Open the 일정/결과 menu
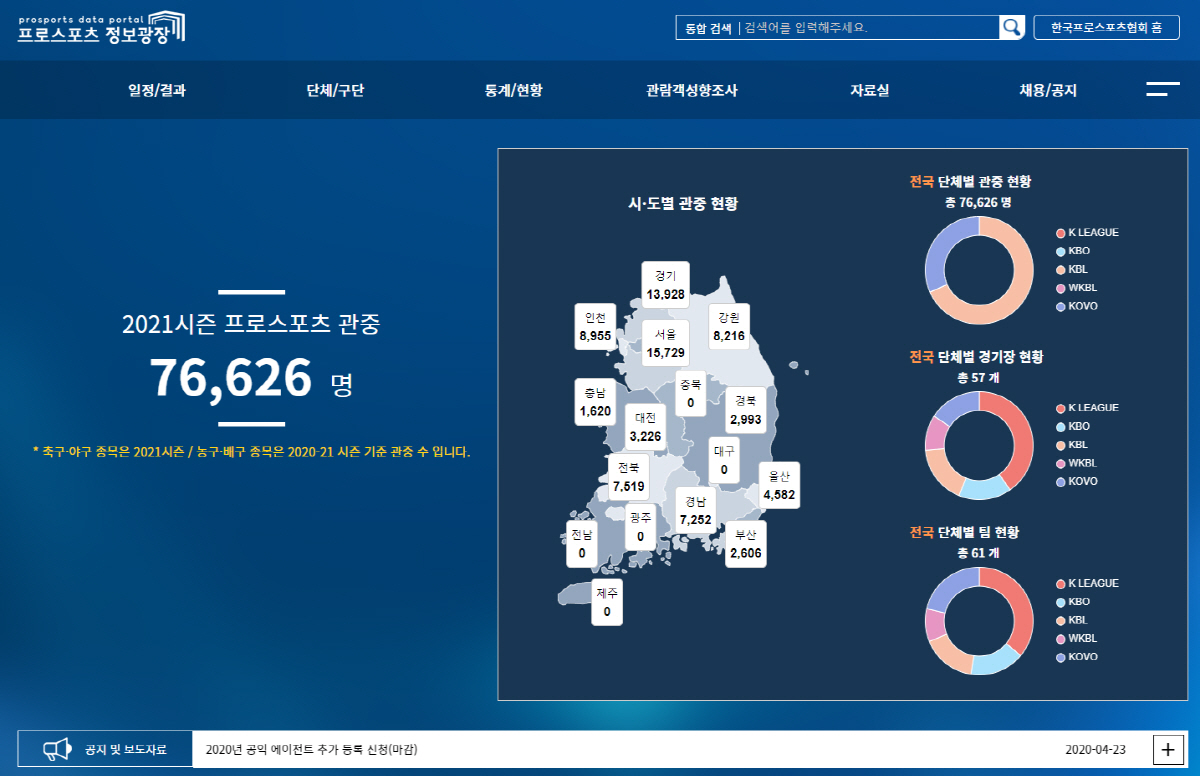The width and height of the screenshot is (1200, 776). tap(157, 90)
